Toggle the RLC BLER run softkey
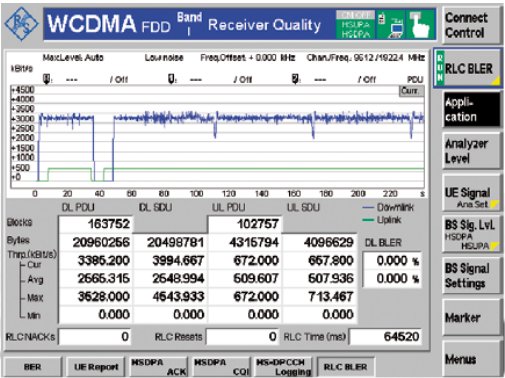 467,69
